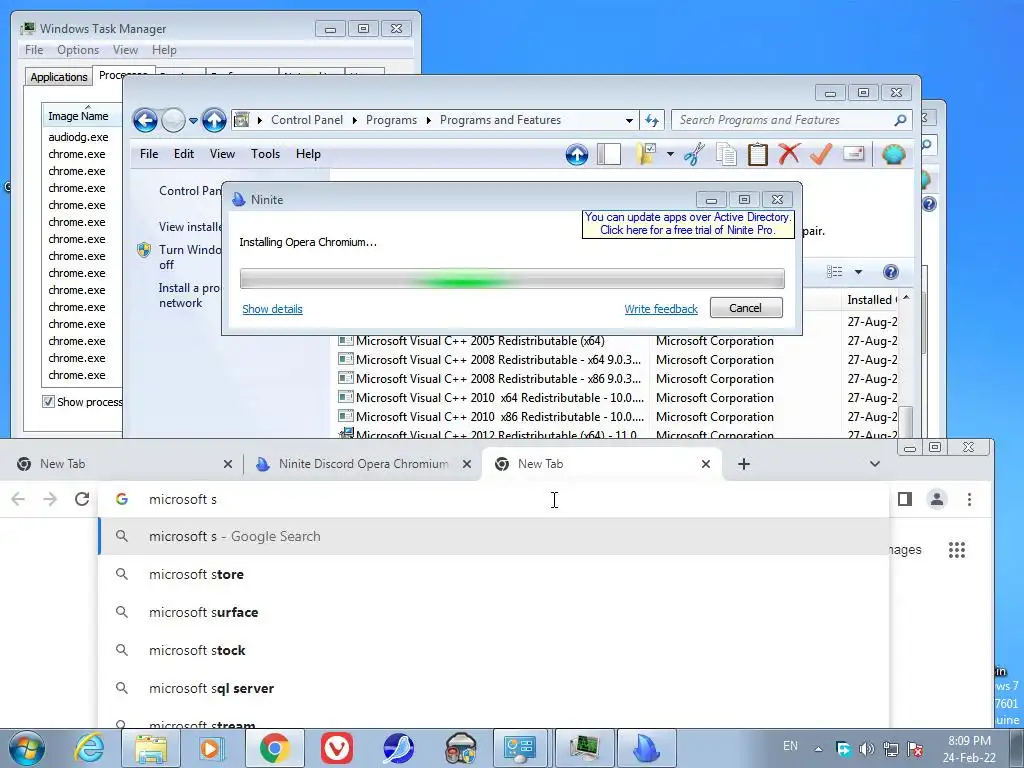
Task: Open the Windows Start menu
Action: tap(27, 748)
